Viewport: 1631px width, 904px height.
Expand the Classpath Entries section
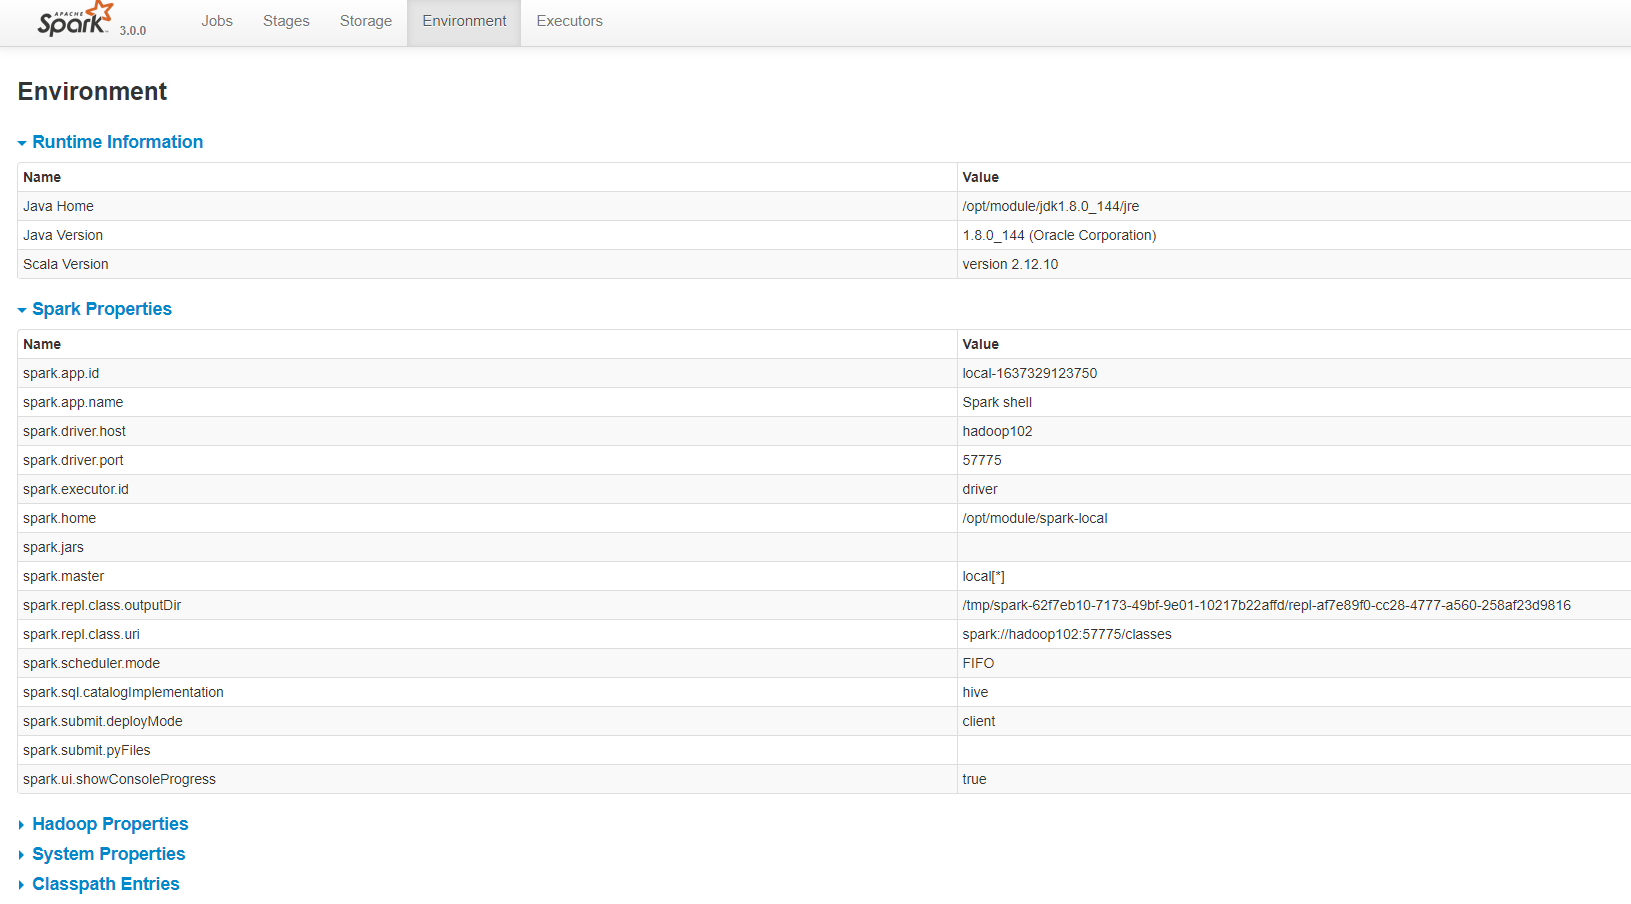pyautogui.click(x=99, y=884)
